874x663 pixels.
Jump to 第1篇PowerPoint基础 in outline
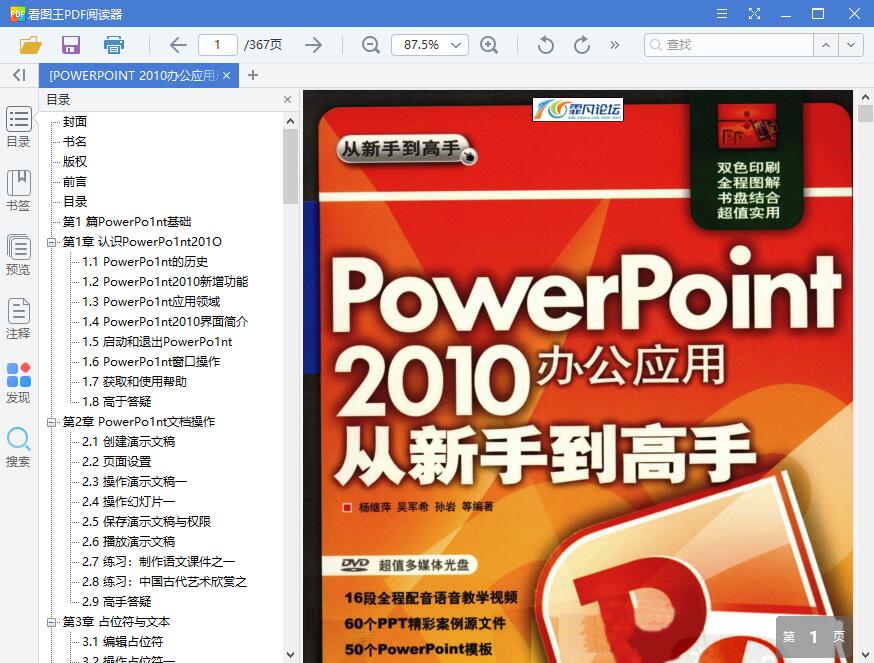click(127, 222)
